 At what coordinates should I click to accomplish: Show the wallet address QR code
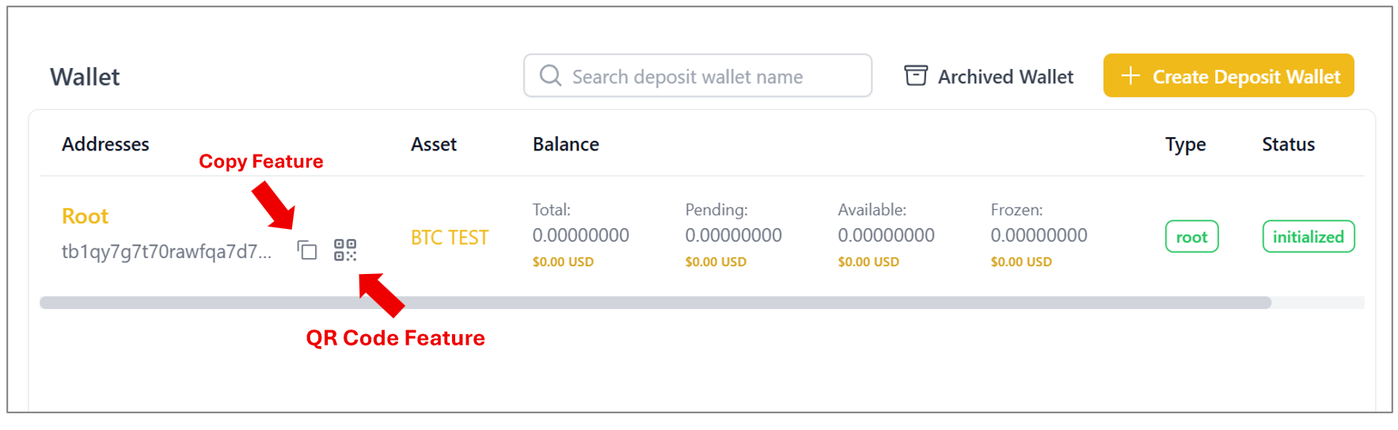pos(345,250)
